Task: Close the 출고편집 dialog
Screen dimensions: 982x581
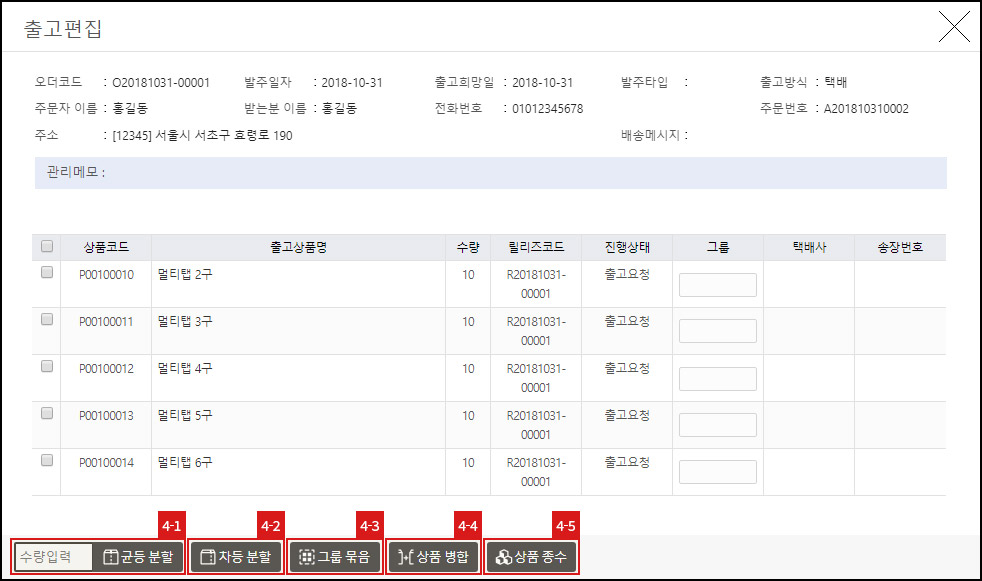Action: pyautogui.click(x=954, y=28)
